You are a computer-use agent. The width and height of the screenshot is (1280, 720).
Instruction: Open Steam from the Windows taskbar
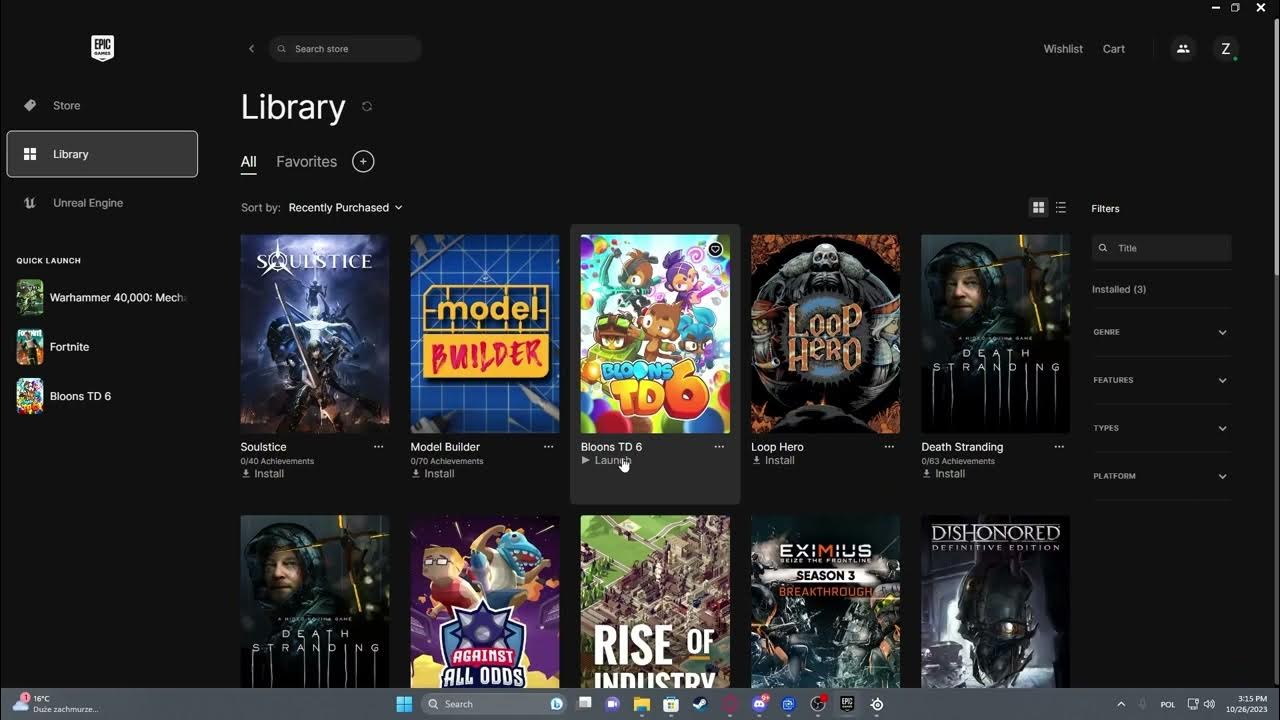[x=700, y=704]
